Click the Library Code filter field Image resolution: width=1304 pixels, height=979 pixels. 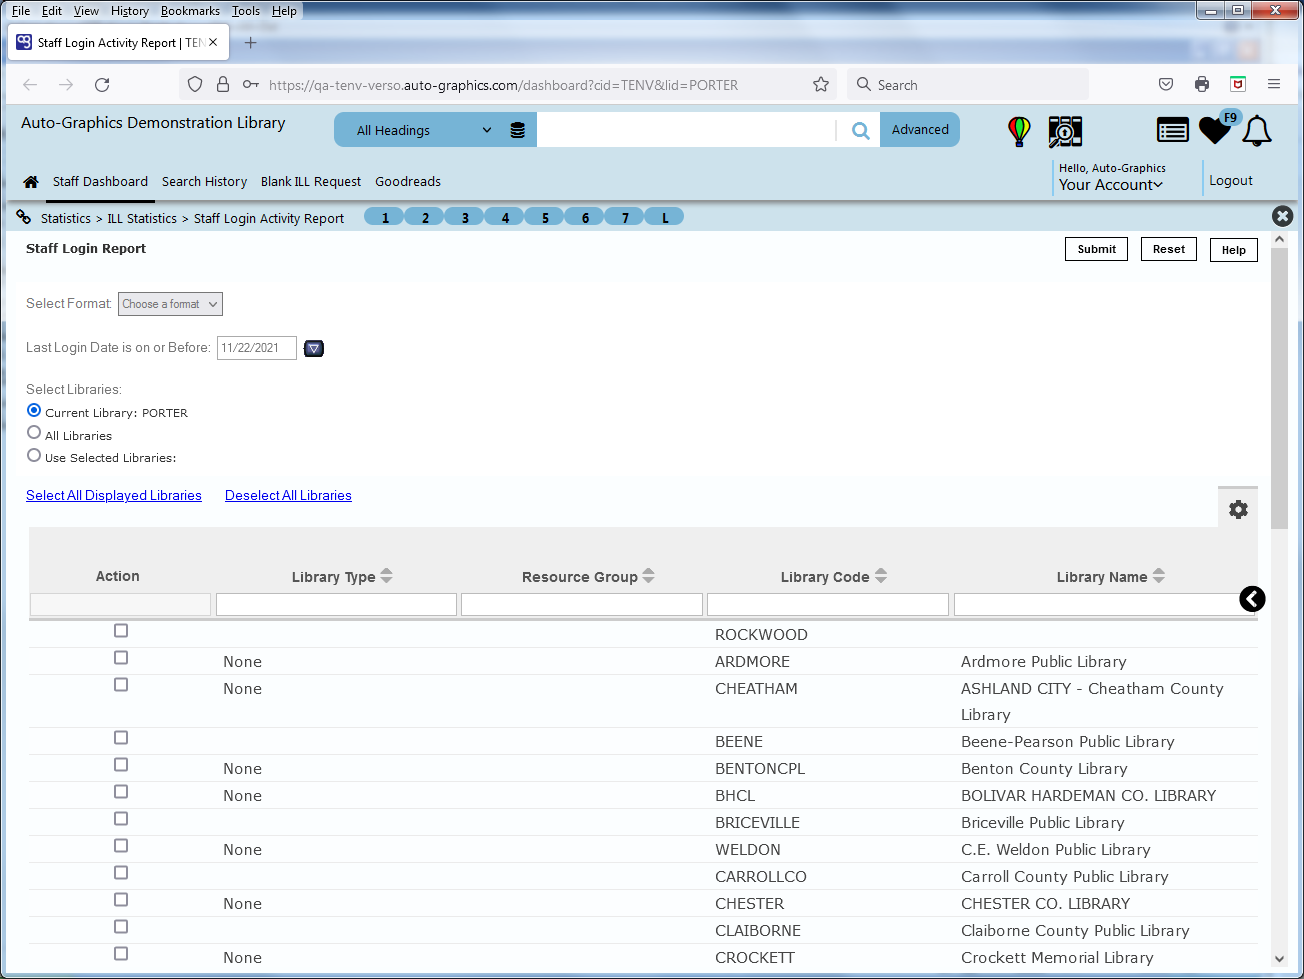point(828,604)
